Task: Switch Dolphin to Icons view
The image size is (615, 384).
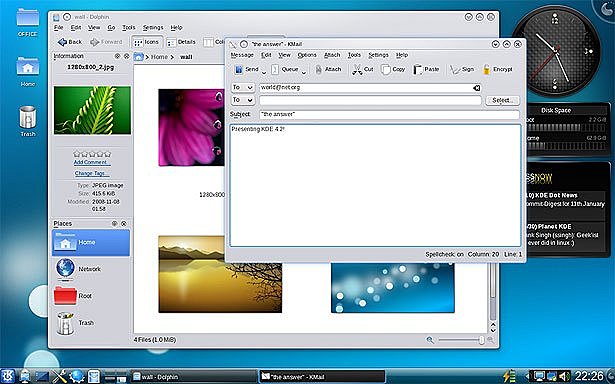Action: tap(147, 42)
